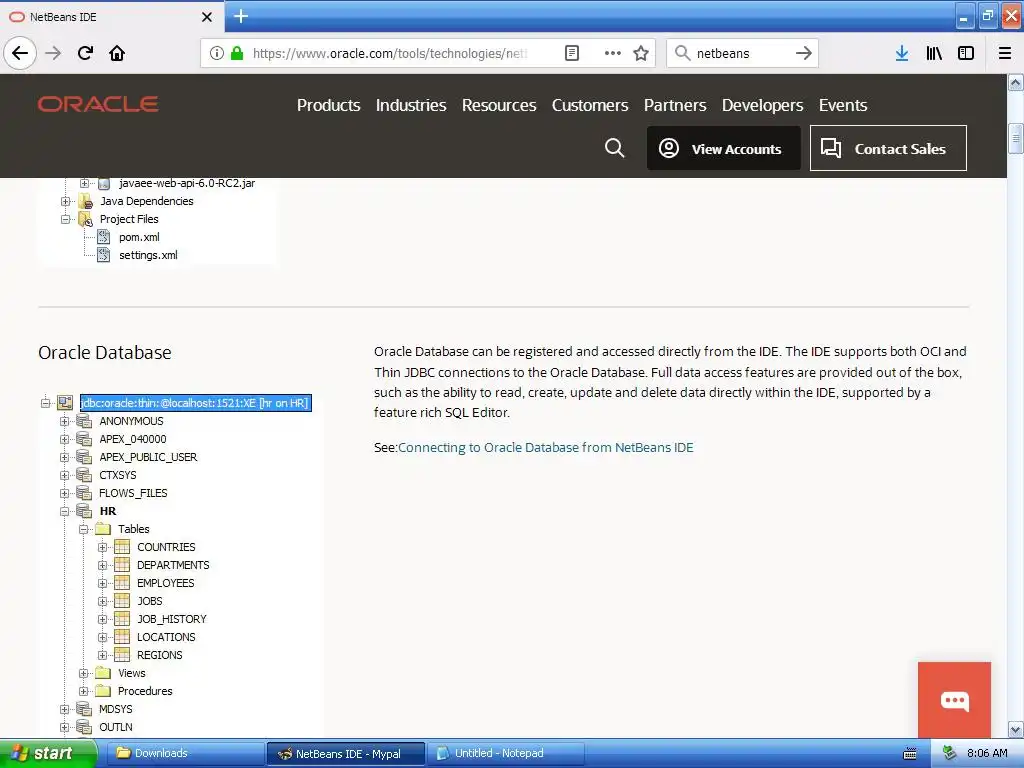
Task: Open the Industries menu
Action: [x=411, y=105]
